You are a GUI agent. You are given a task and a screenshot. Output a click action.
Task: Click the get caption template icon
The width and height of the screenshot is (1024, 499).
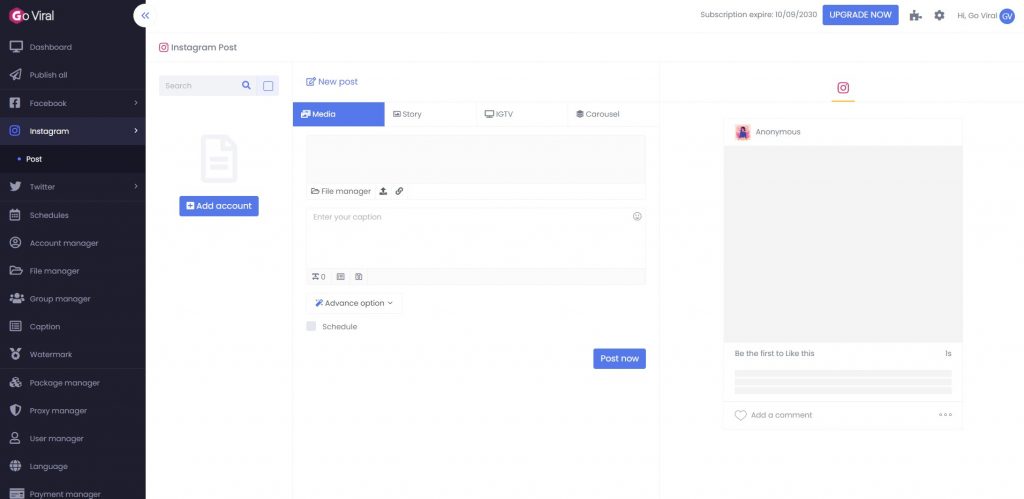340,277
